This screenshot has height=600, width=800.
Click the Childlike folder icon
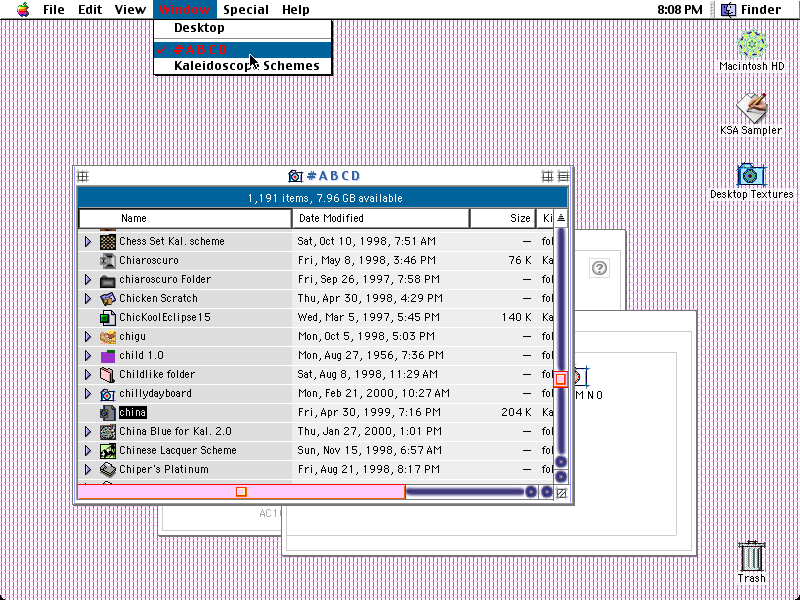coord(108,374)
